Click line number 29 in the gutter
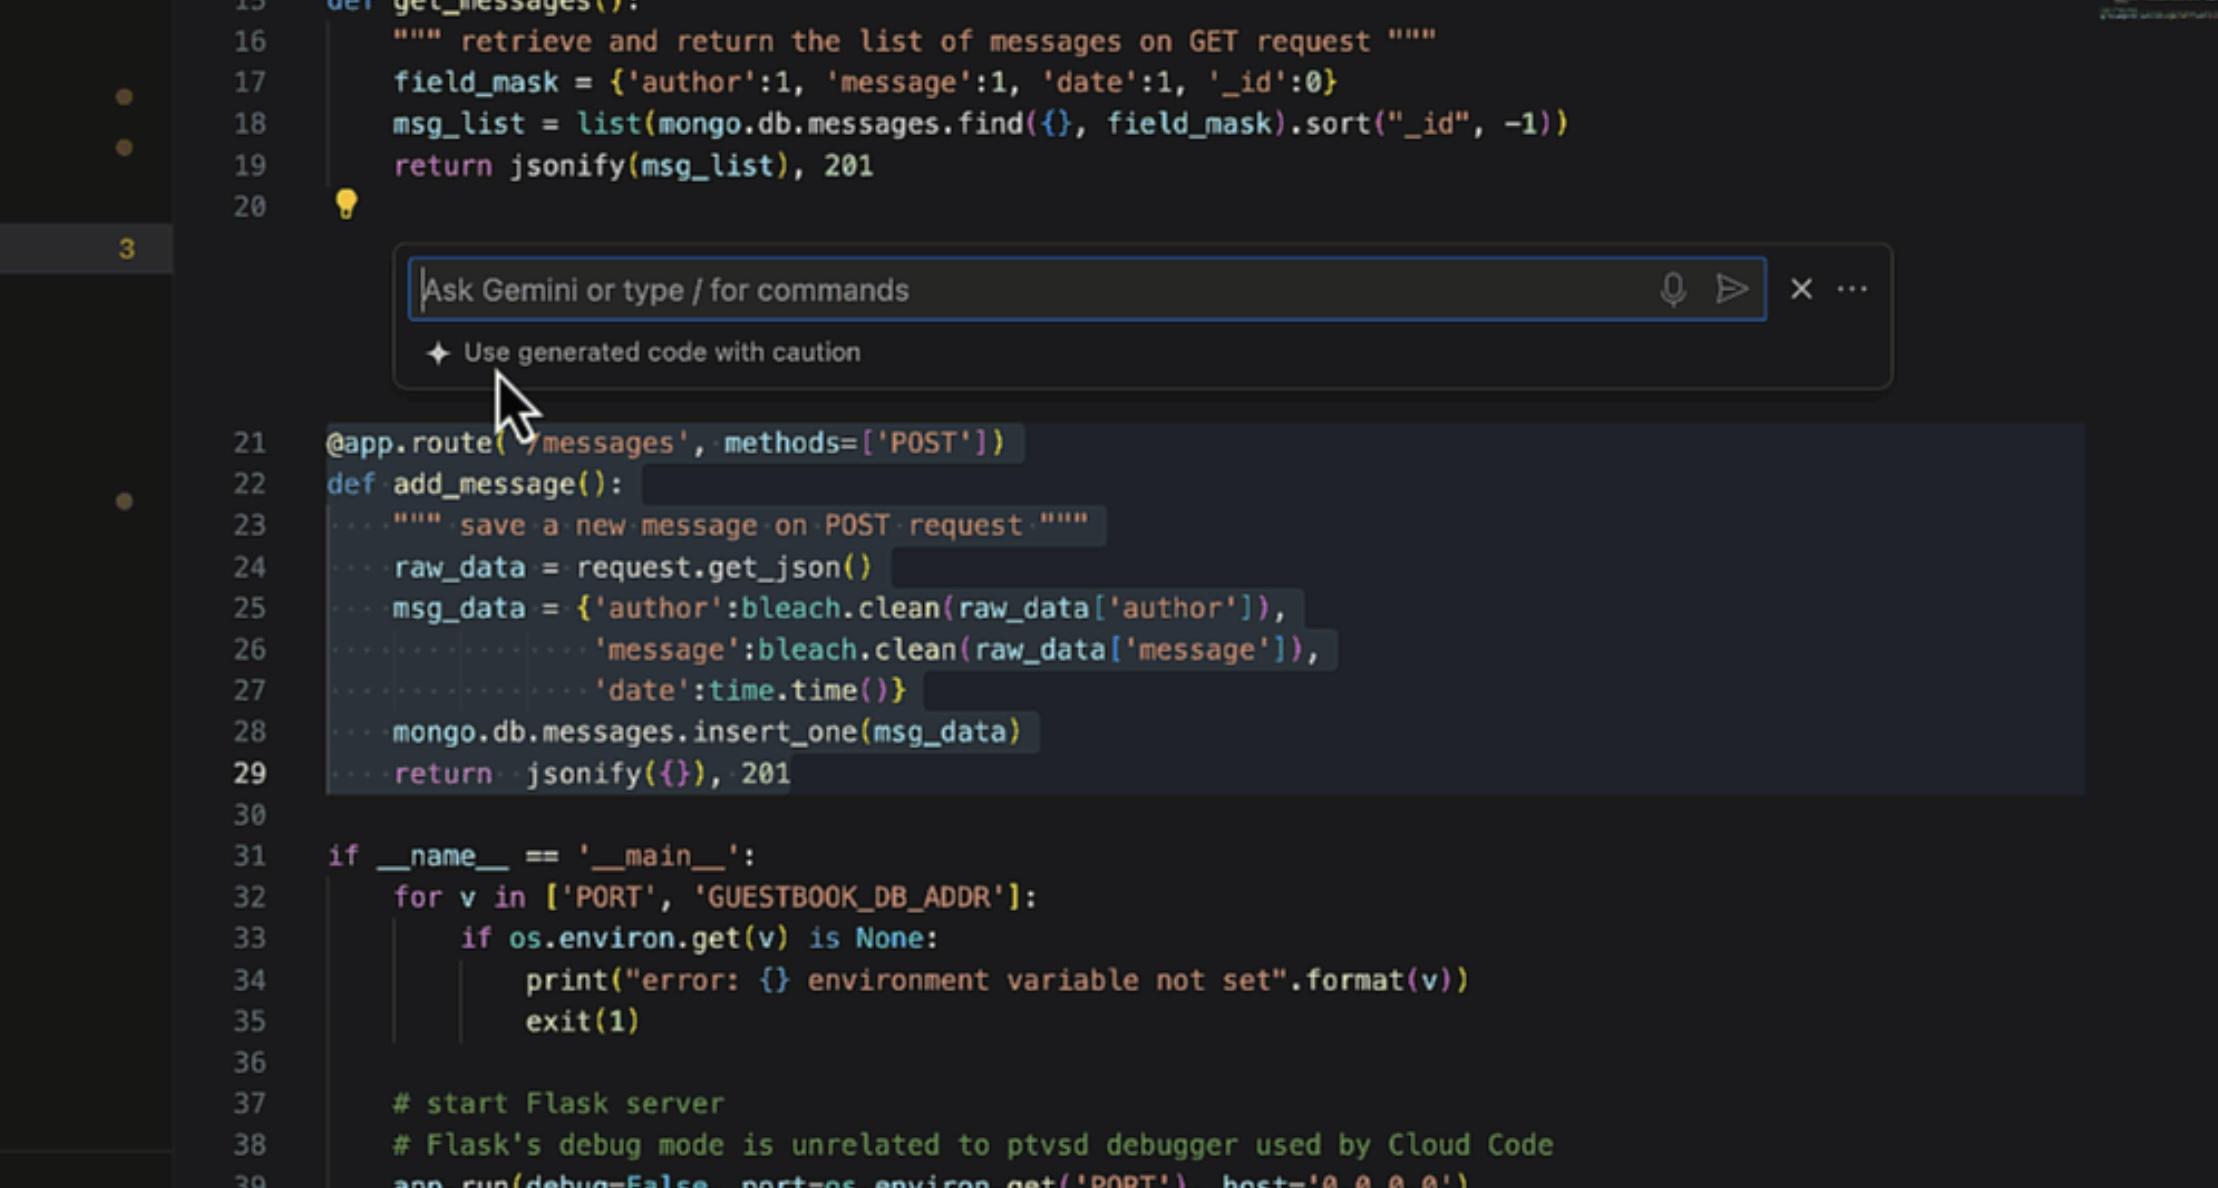The height and width of the screenshot is (1188, 2218). (x=250, y=773)
